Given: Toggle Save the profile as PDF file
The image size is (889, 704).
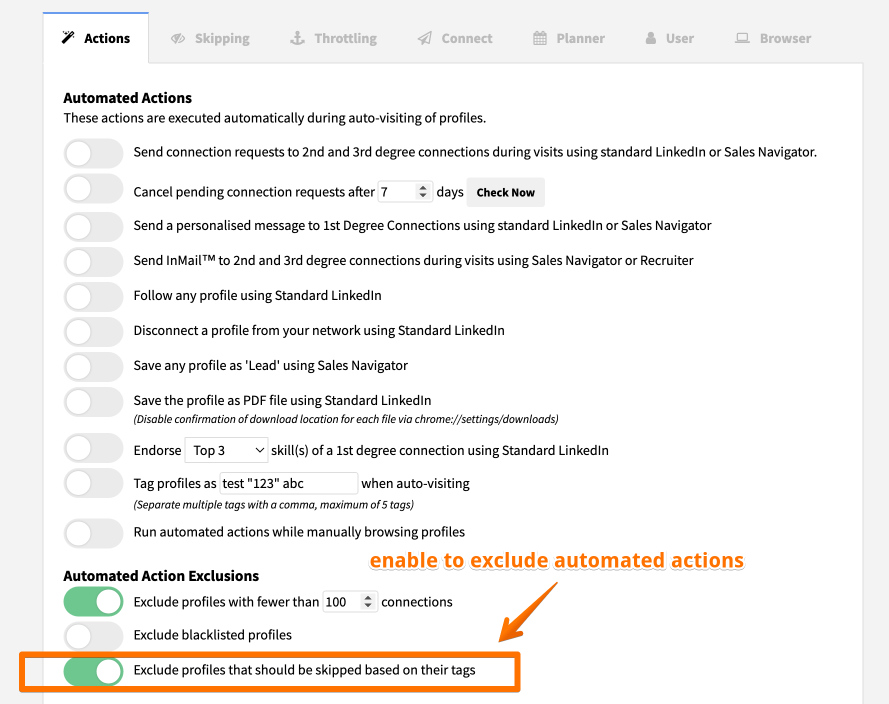Looking at the screenshot, I should click(94, 402).
